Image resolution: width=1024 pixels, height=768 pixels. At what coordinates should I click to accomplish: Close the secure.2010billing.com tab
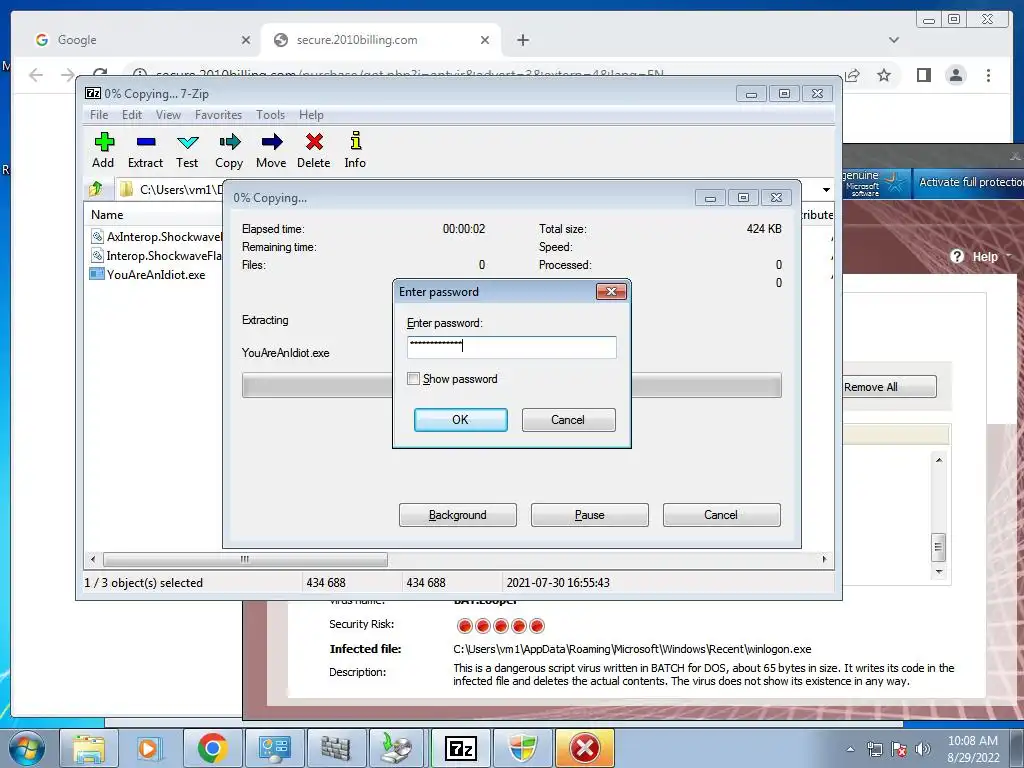[485, 40]
